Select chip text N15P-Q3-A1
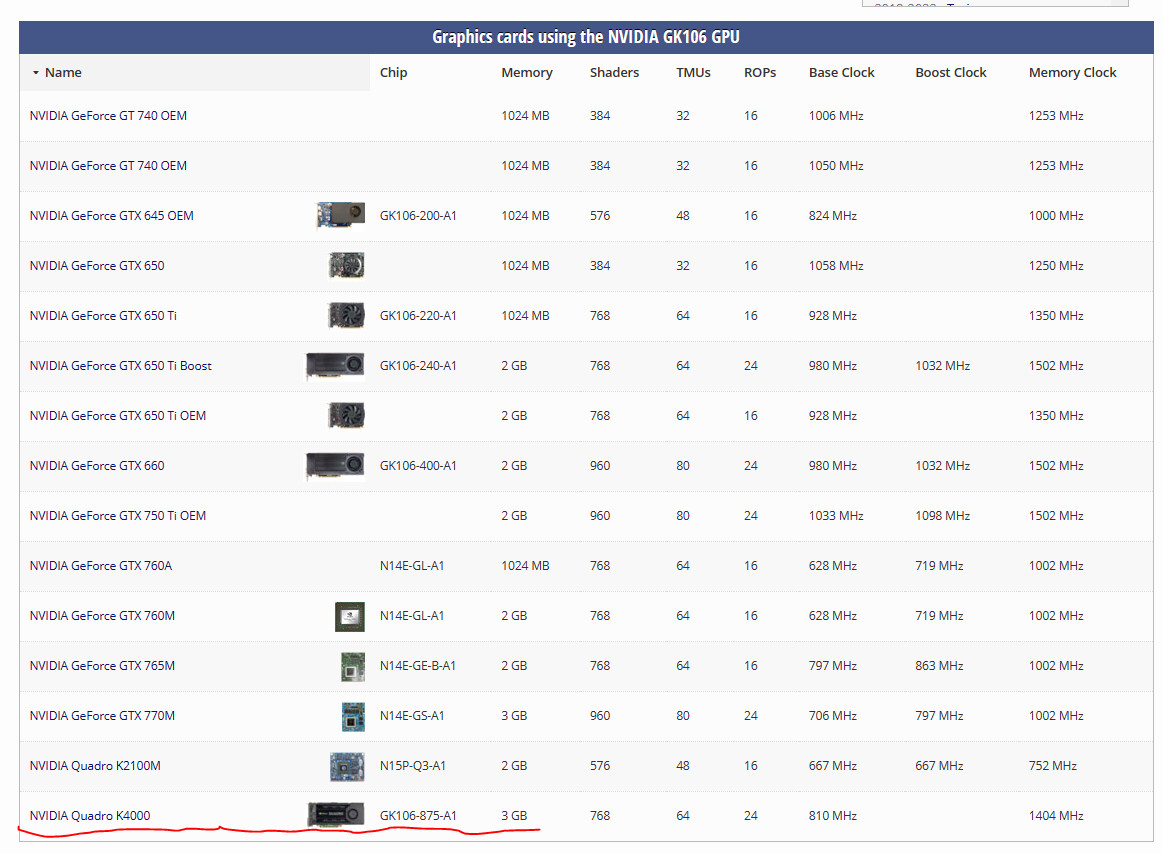Viewport: 1162px width, 854px height. point(413,766)
